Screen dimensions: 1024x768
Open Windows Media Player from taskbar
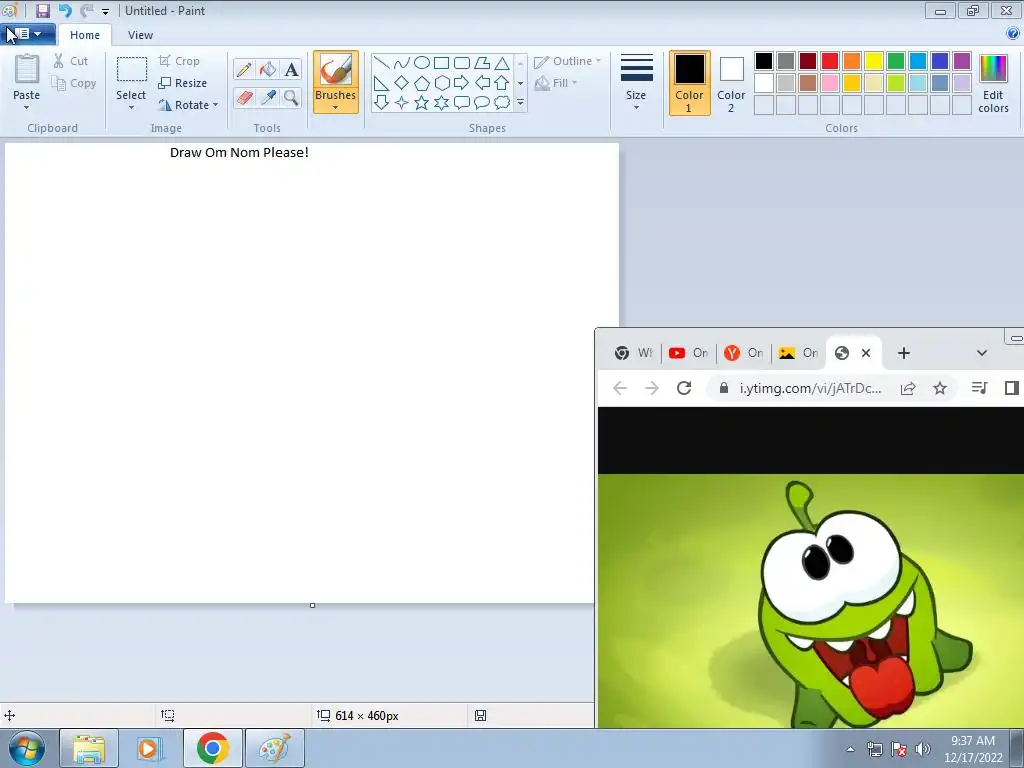click(x=149, y=748)
